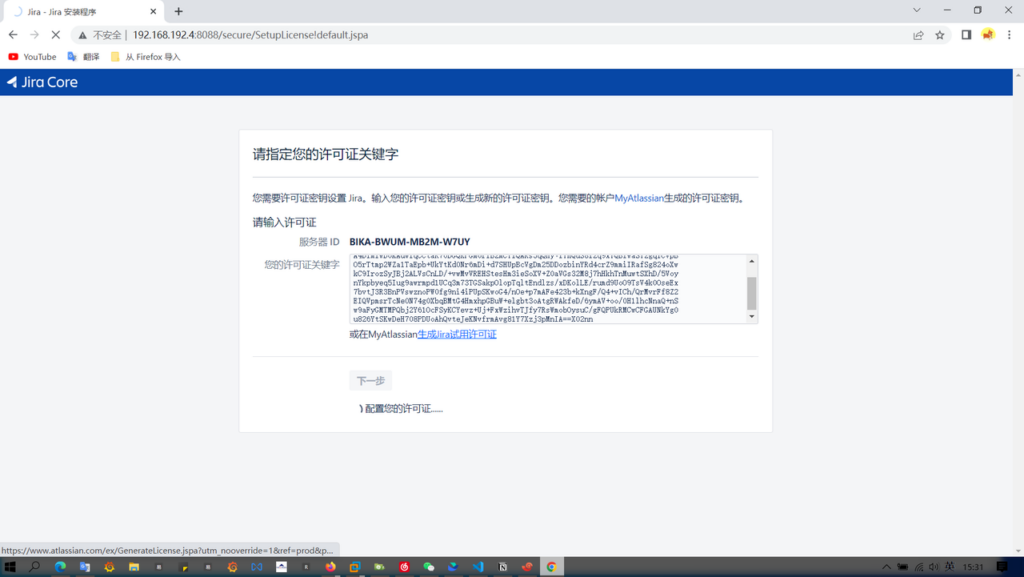Open the YouTube bookmark
Screen dimensions: 1024x577
[x=32, y=57]
